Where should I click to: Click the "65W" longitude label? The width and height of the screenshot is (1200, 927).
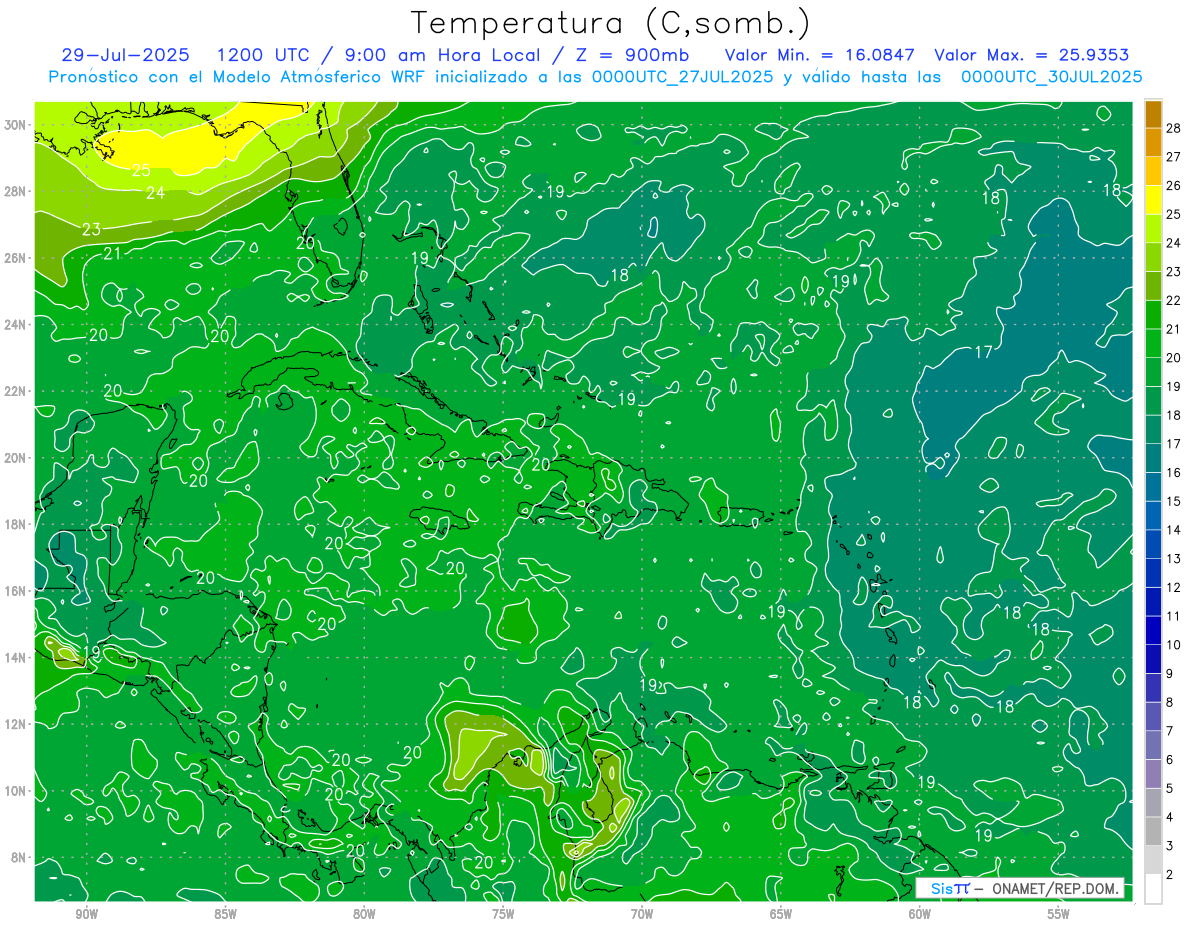pyautogui.click(x=781, y=914)
